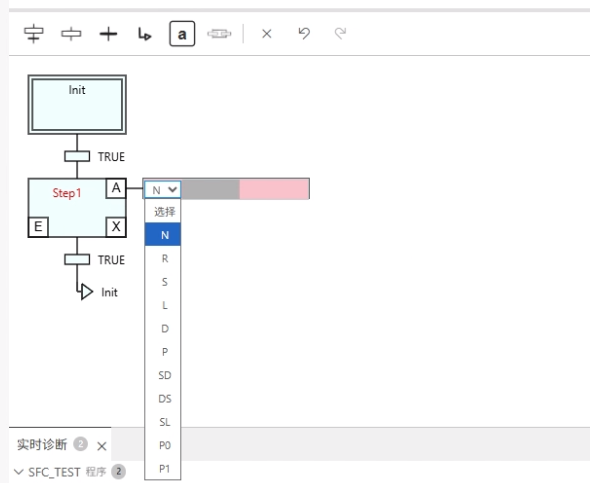The width and height of the screenshot is (590, 483).
Task: Choose qualifier R in dropdown list
Action: point(163,258)
